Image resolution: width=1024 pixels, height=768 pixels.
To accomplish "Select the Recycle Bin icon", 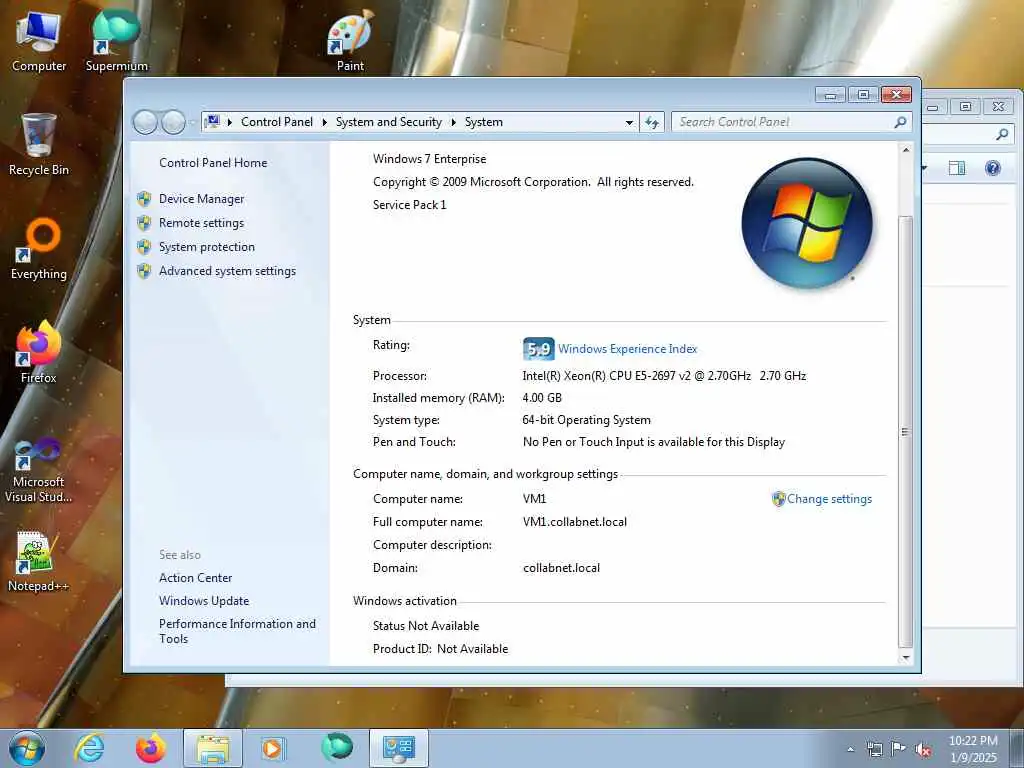I will click(39, 145).
